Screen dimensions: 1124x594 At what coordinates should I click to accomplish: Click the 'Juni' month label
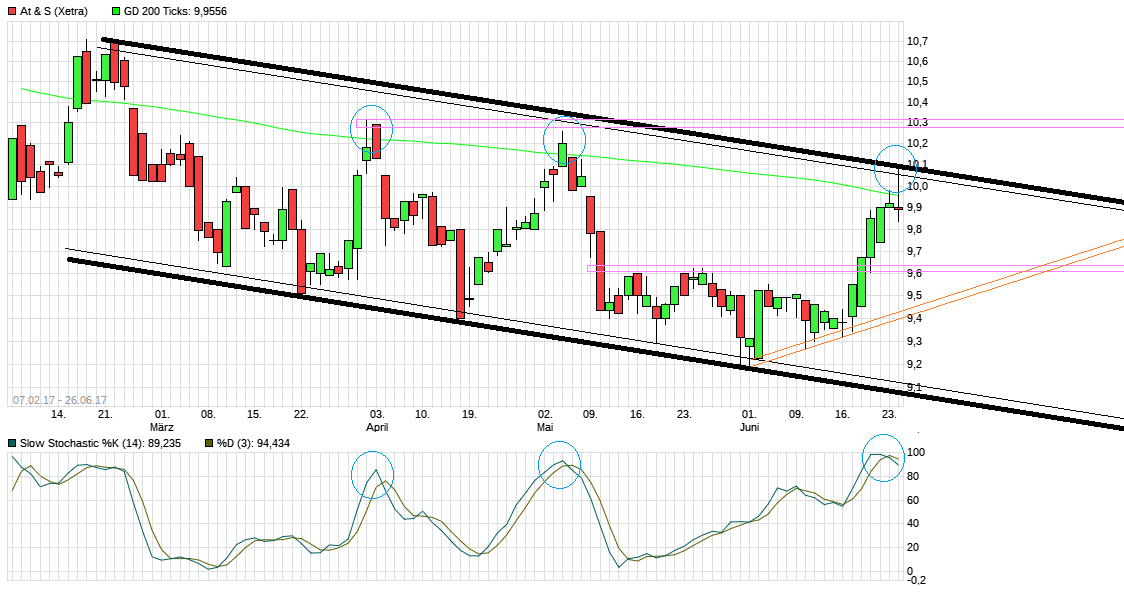[749, 427]
